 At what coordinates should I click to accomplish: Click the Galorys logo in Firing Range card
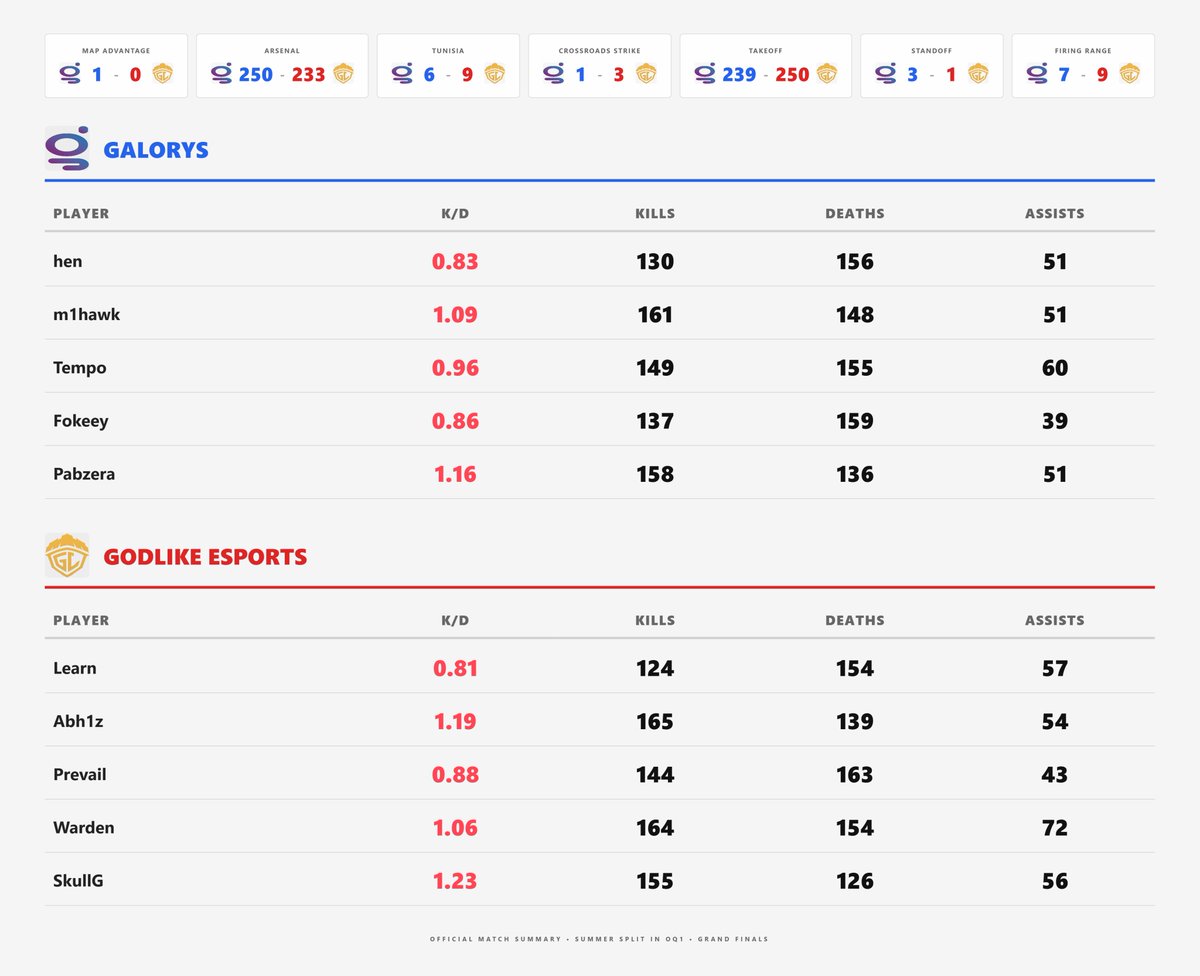tap(1037, 74)
